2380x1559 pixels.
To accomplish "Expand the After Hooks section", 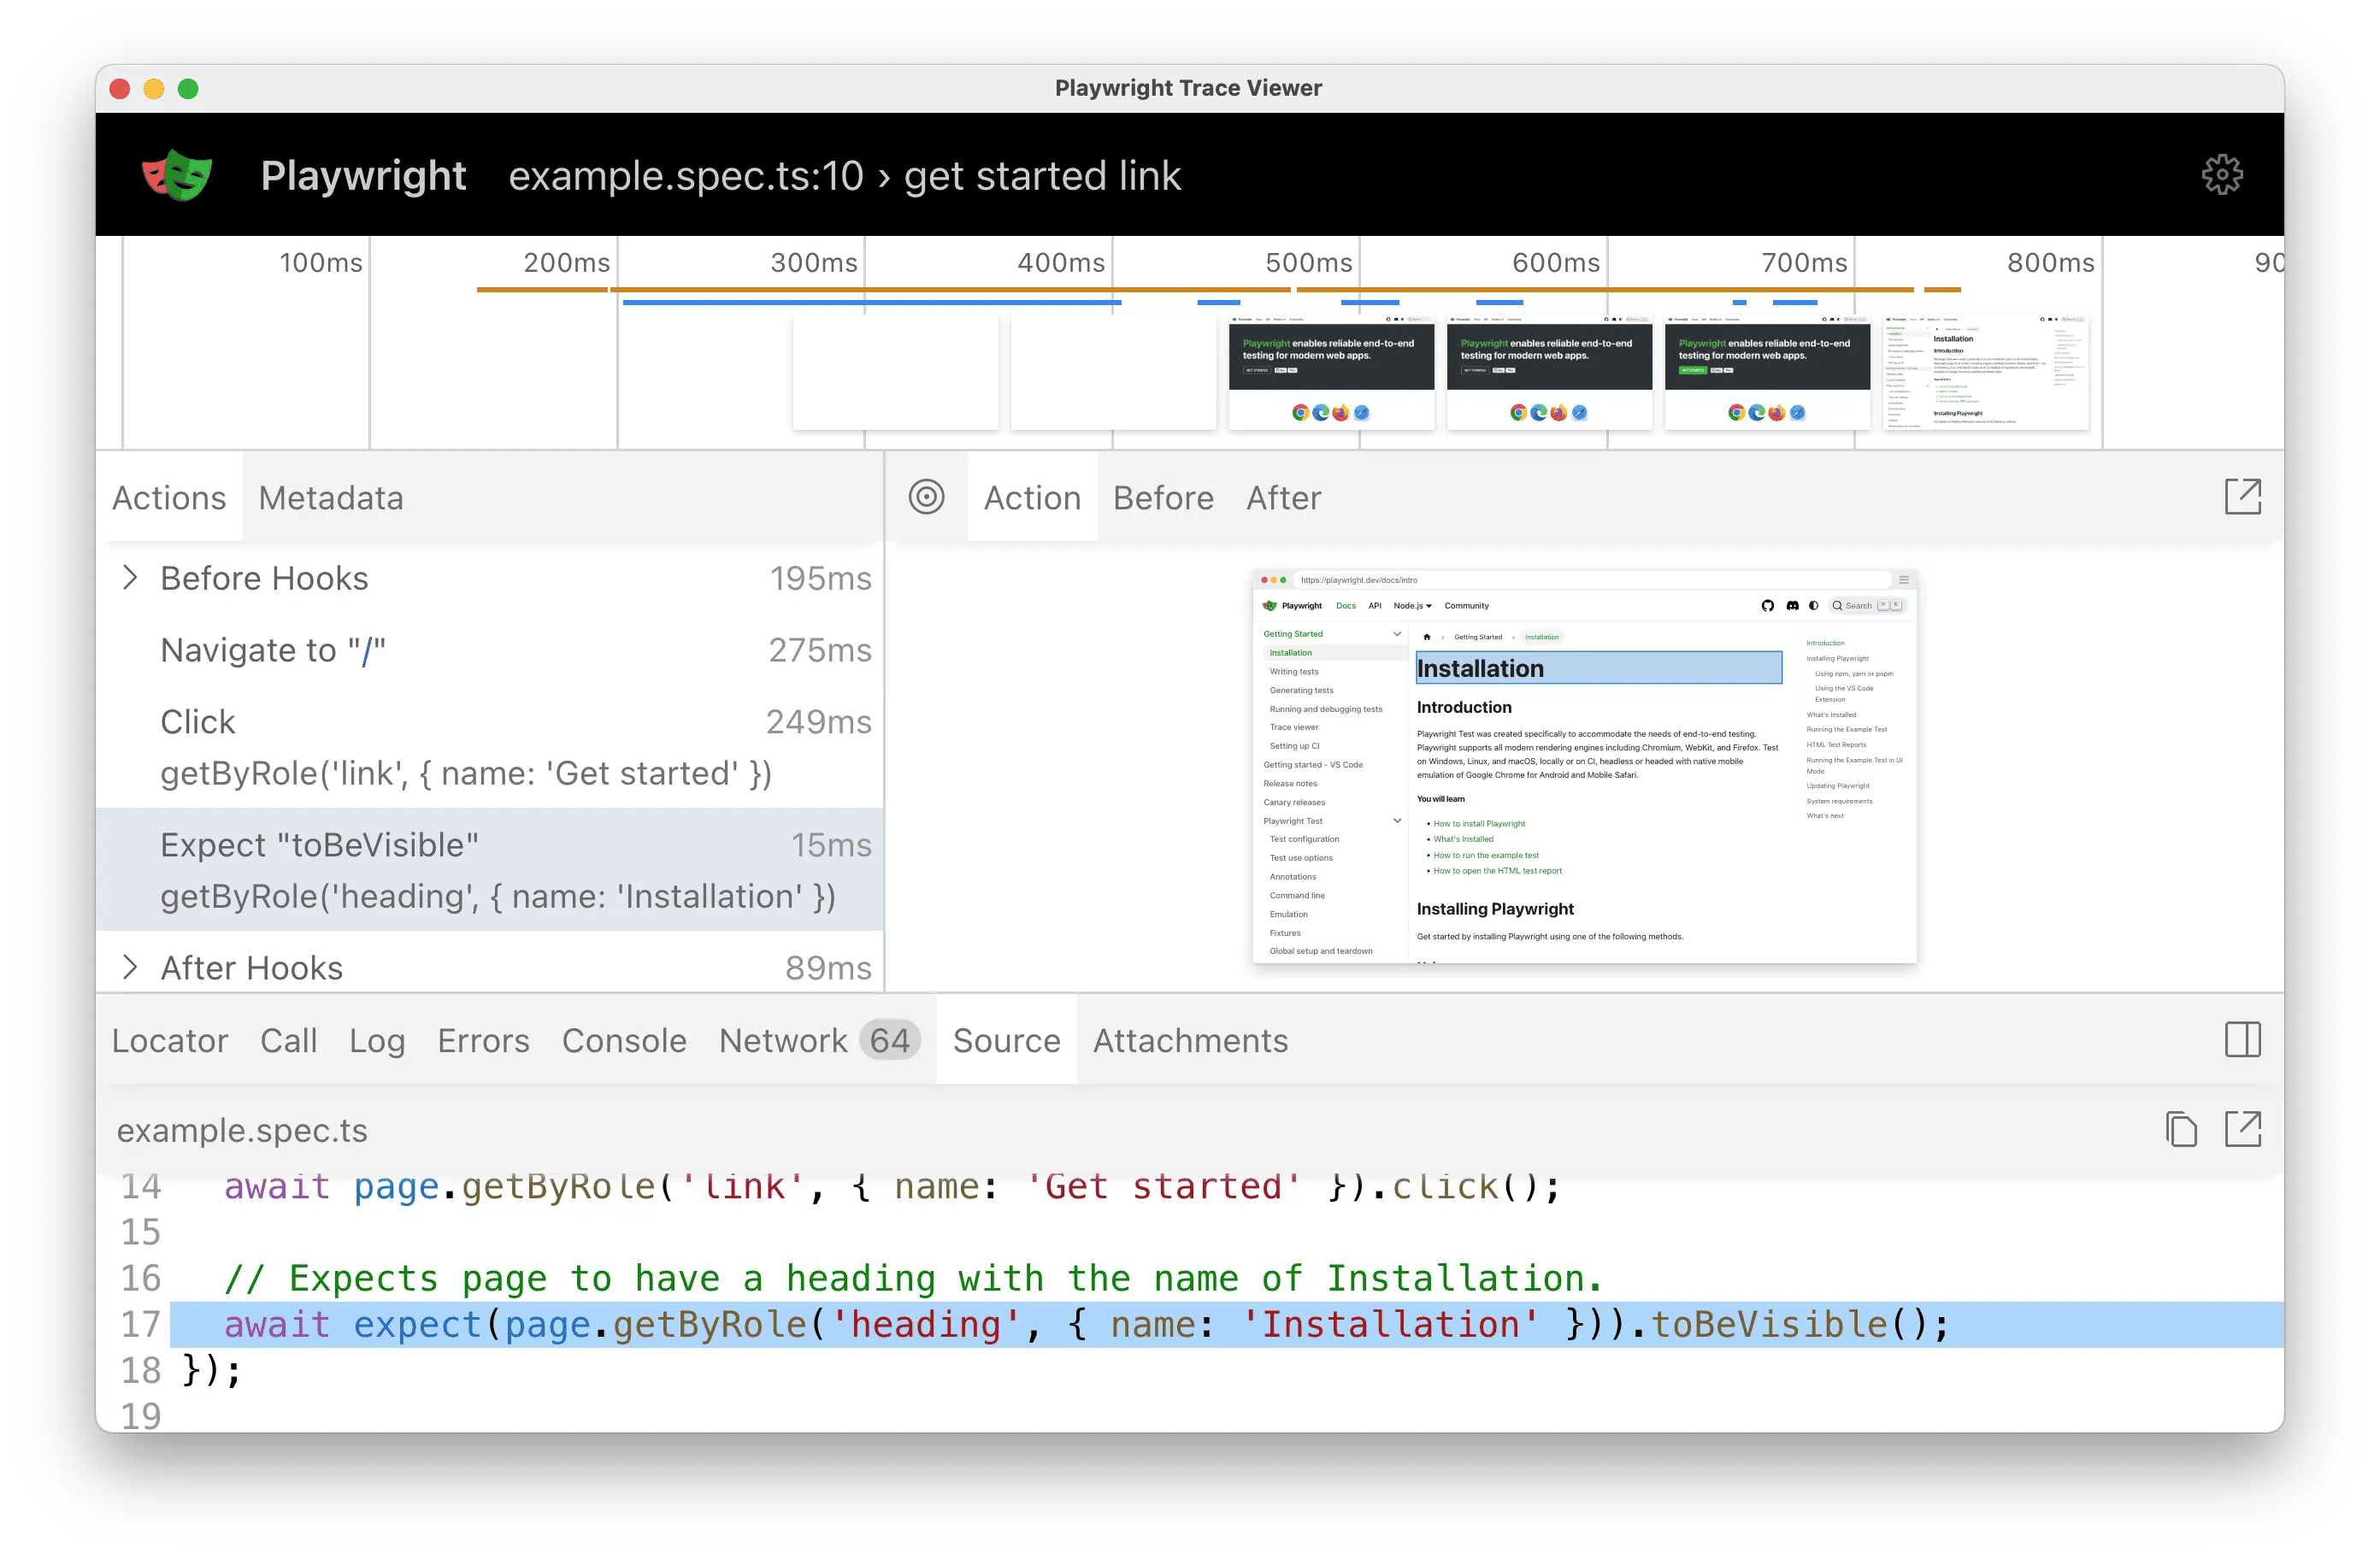I will coord(131,966).
